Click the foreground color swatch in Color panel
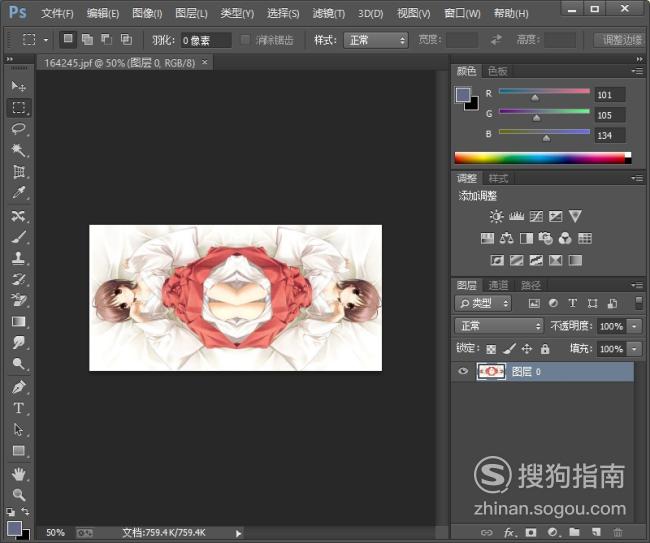 tap(463, 95)
